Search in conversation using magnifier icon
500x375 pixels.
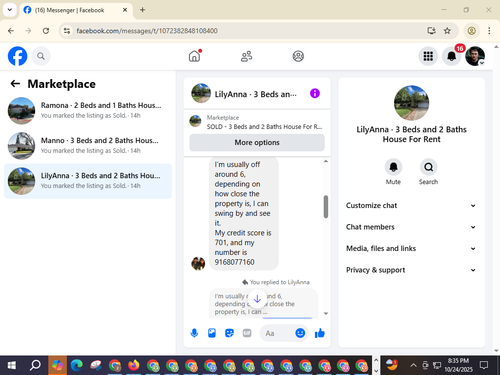coord(428,167)
